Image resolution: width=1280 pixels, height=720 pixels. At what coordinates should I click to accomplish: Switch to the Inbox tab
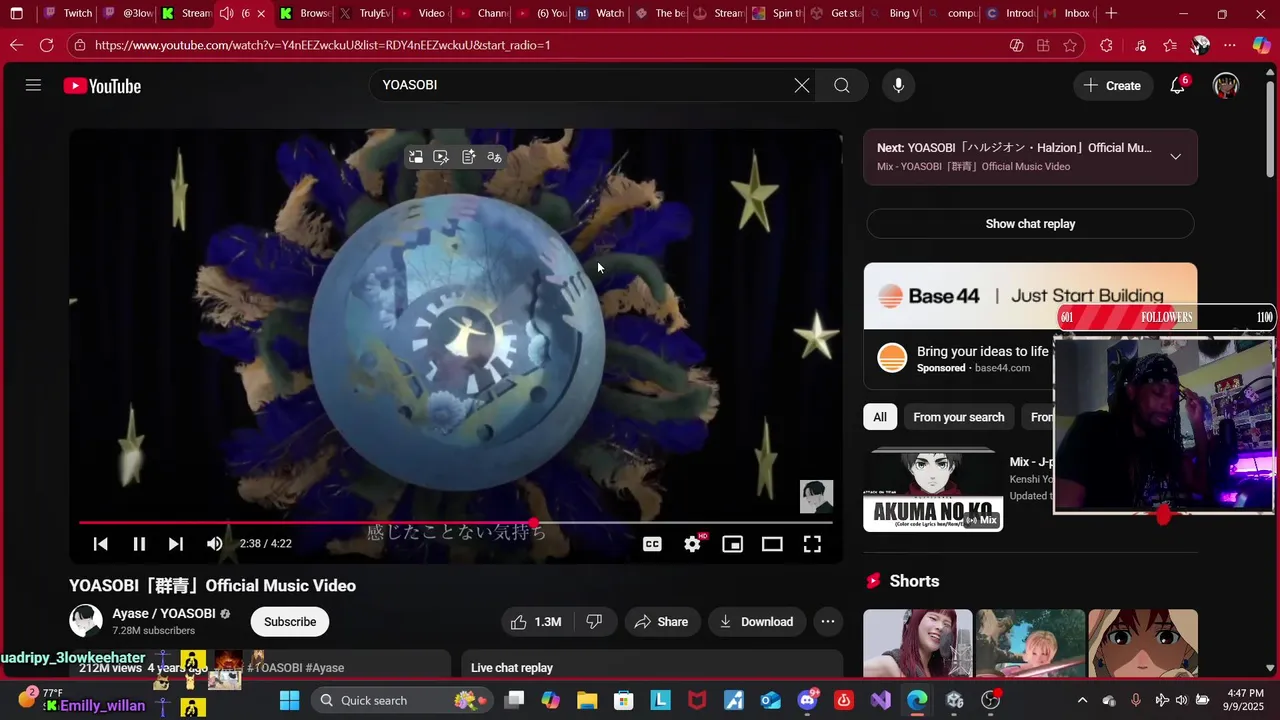point(1066,14)
